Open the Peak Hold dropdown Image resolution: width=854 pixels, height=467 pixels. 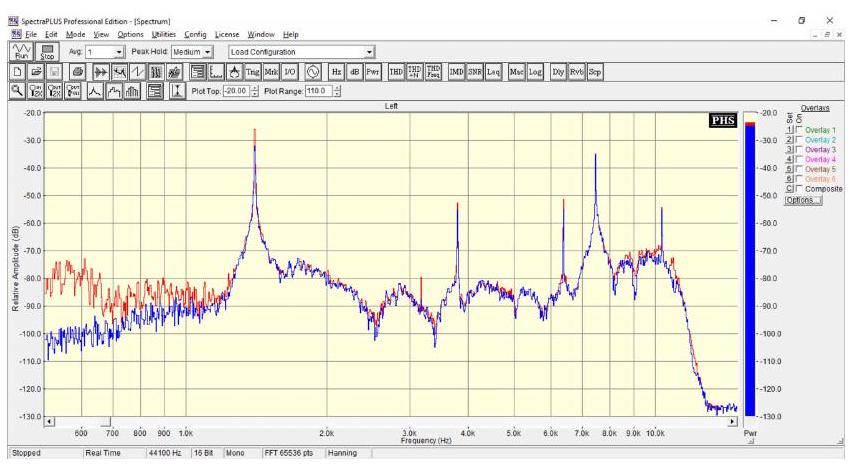point(208,52)
